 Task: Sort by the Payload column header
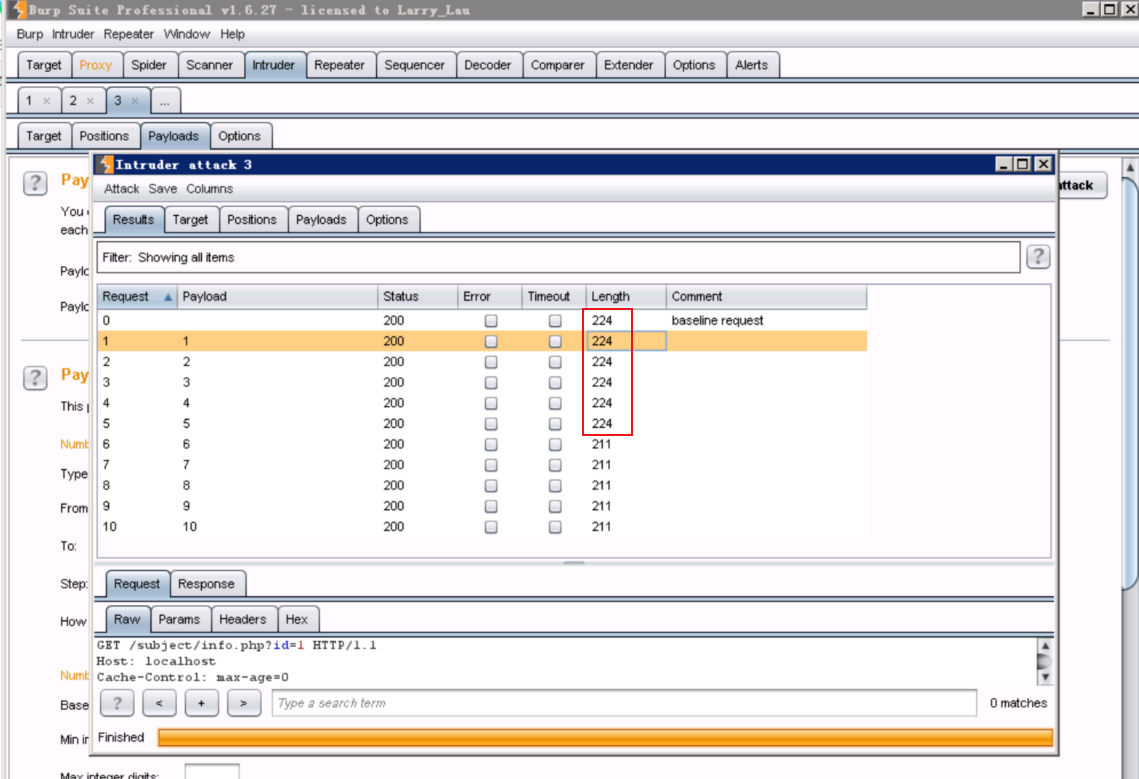277,296
